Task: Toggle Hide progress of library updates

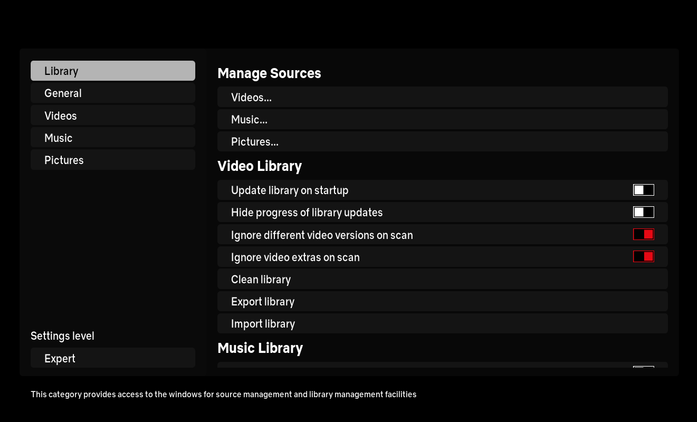Action: tap(643, 212)
